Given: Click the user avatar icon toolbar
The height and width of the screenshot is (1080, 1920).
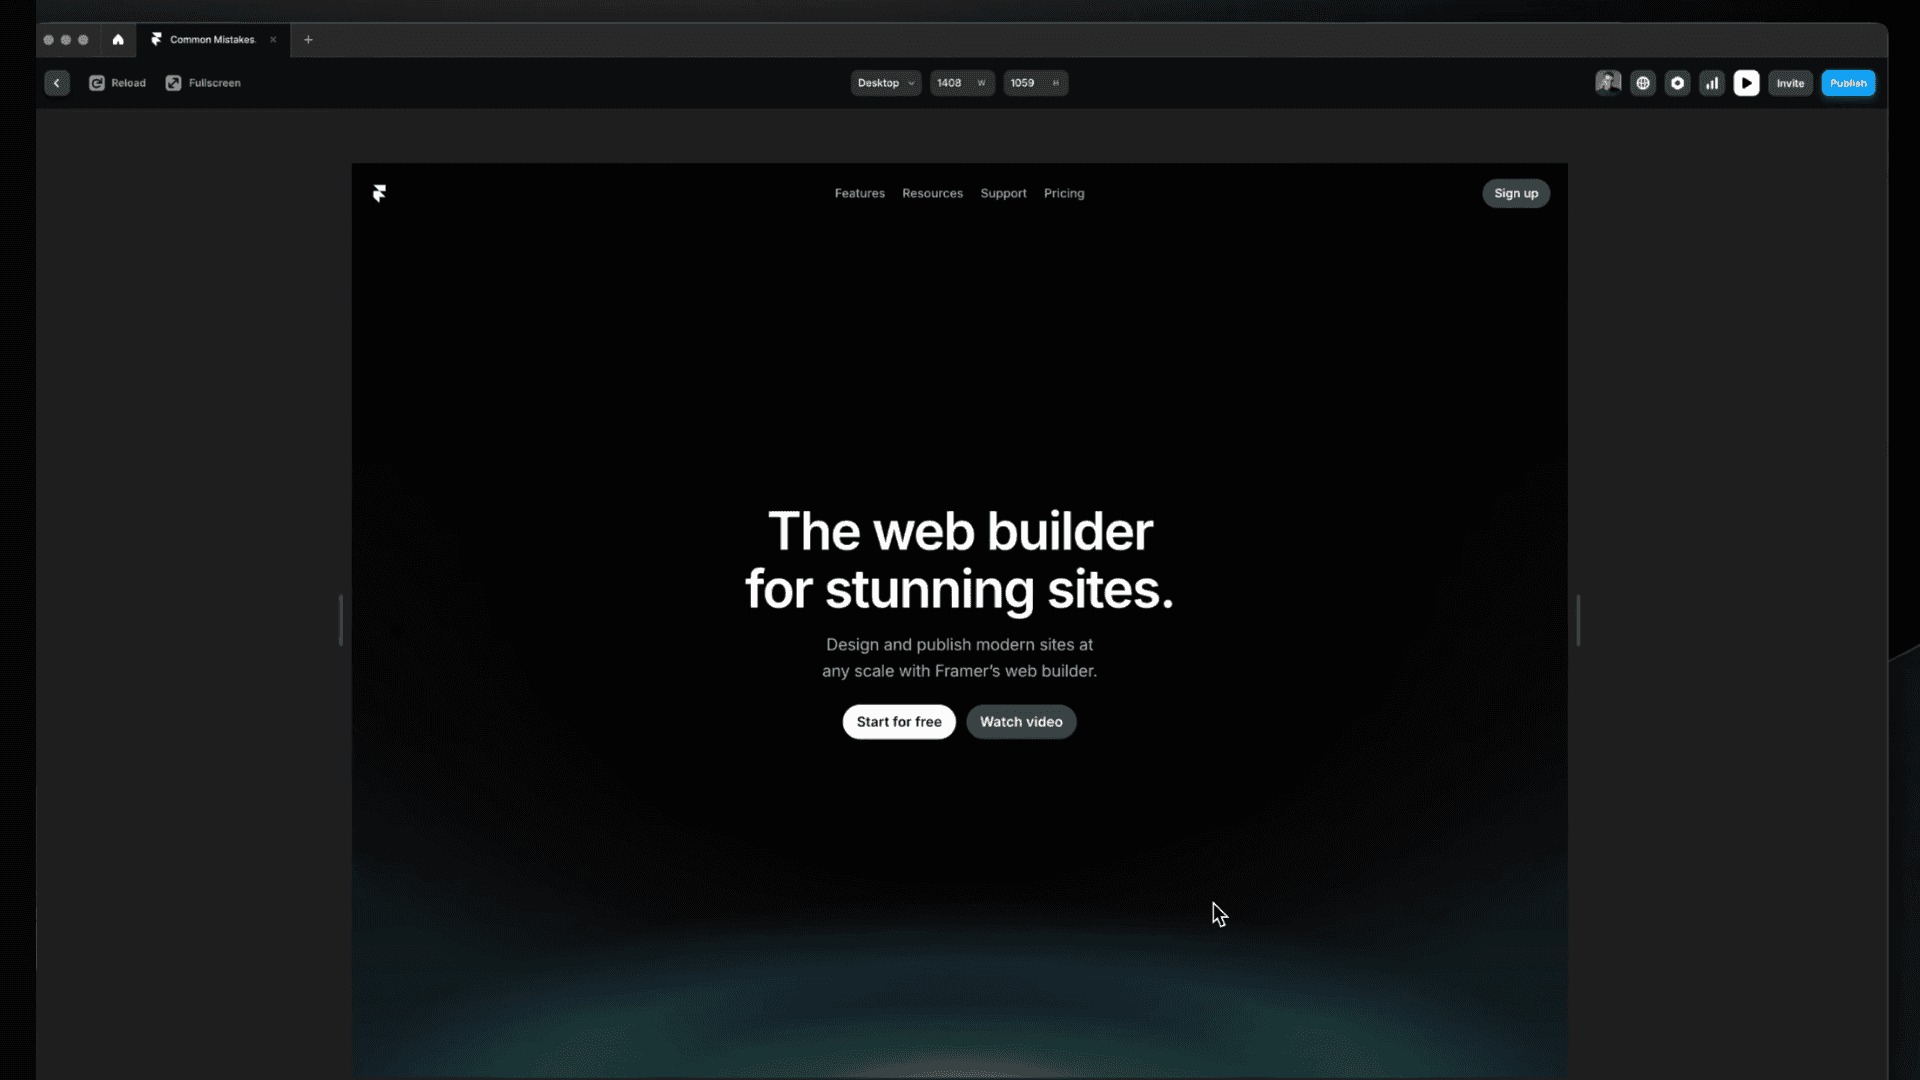Looking at the screenshot, I should (x=1607, y=82).
